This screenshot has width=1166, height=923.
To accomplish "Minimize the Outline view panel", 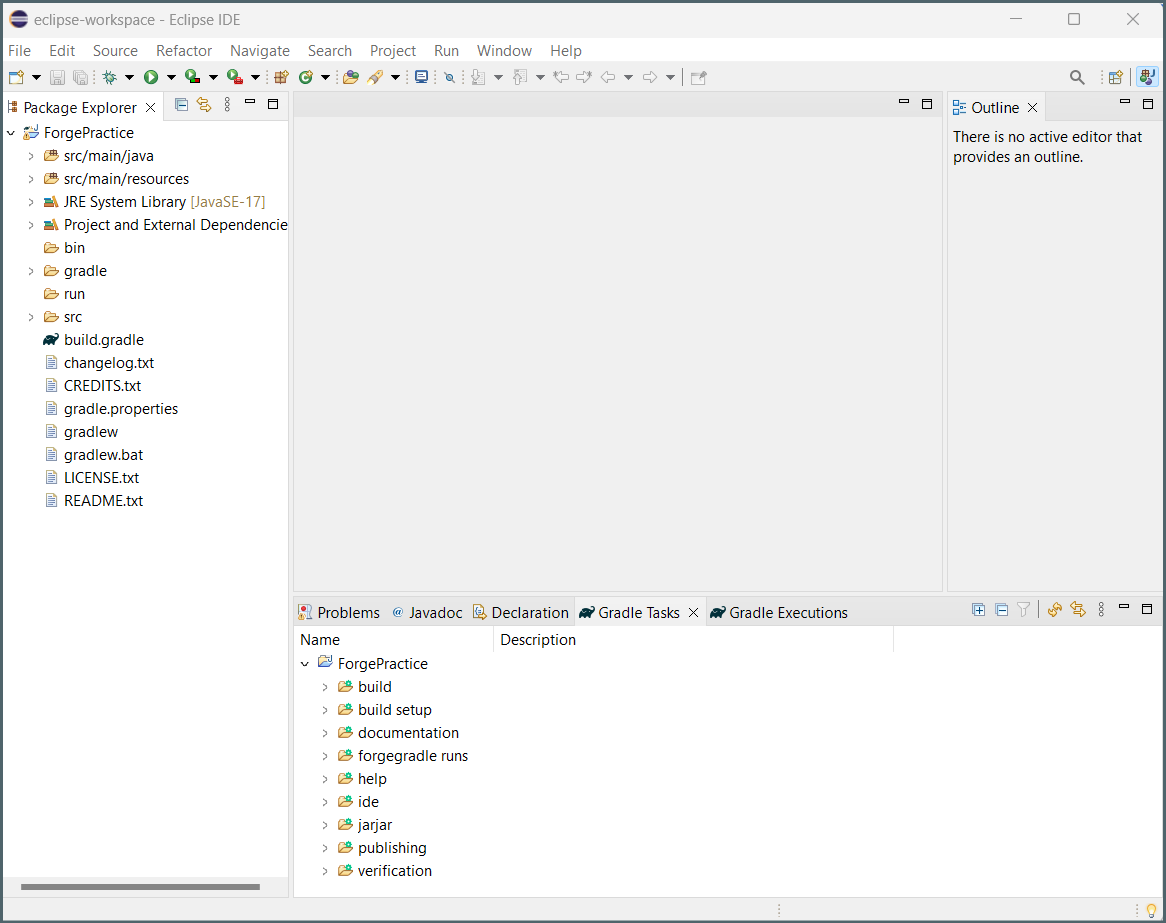I will point(1124,103).
